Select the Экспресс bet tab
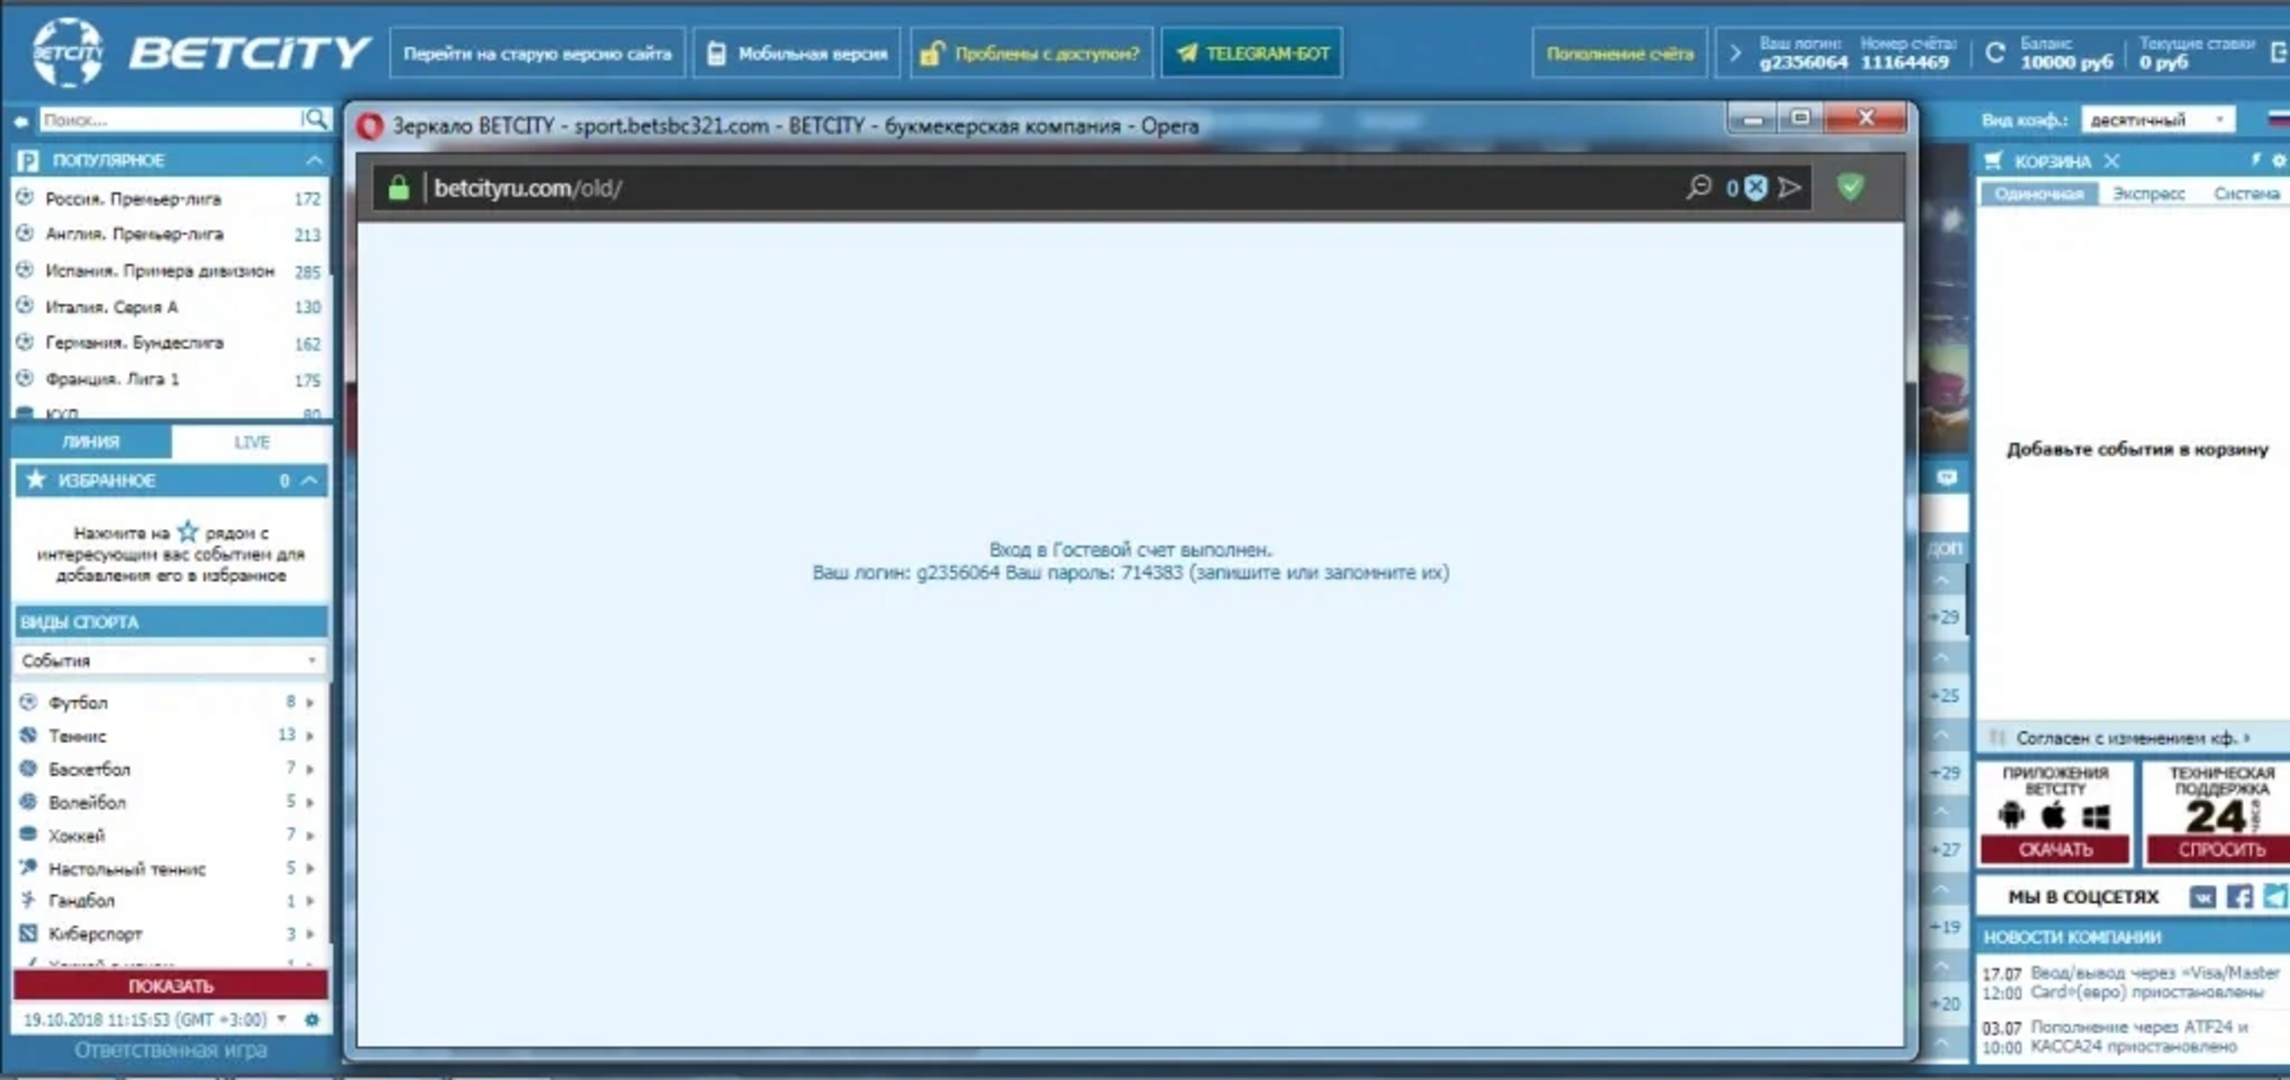 (2149, 194)
